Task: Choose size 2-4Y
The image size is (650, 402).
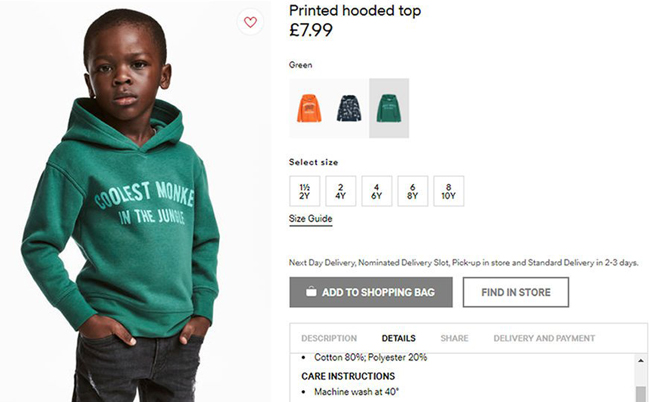Action: click(x=340, y=191)
